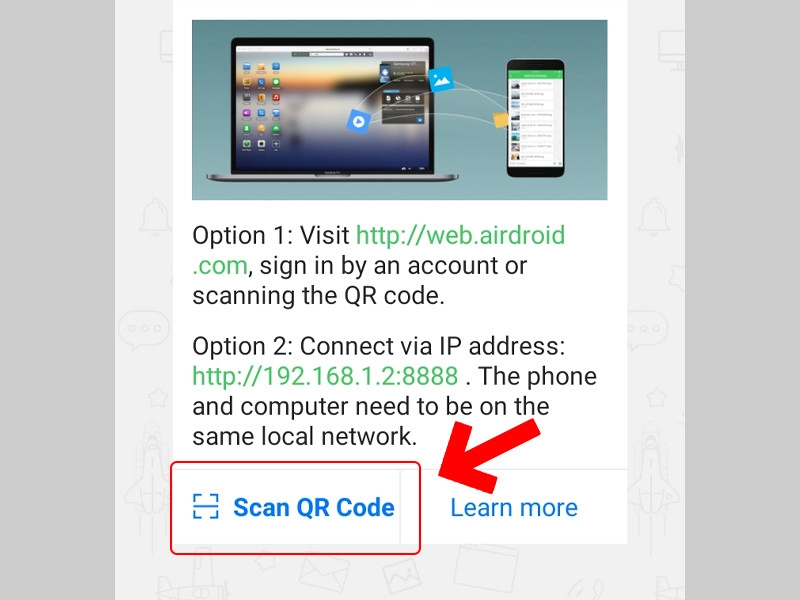Tap the Option 1 instruction paragraph
The width and height of the screenshot is (800, 600).
[379, 265]
